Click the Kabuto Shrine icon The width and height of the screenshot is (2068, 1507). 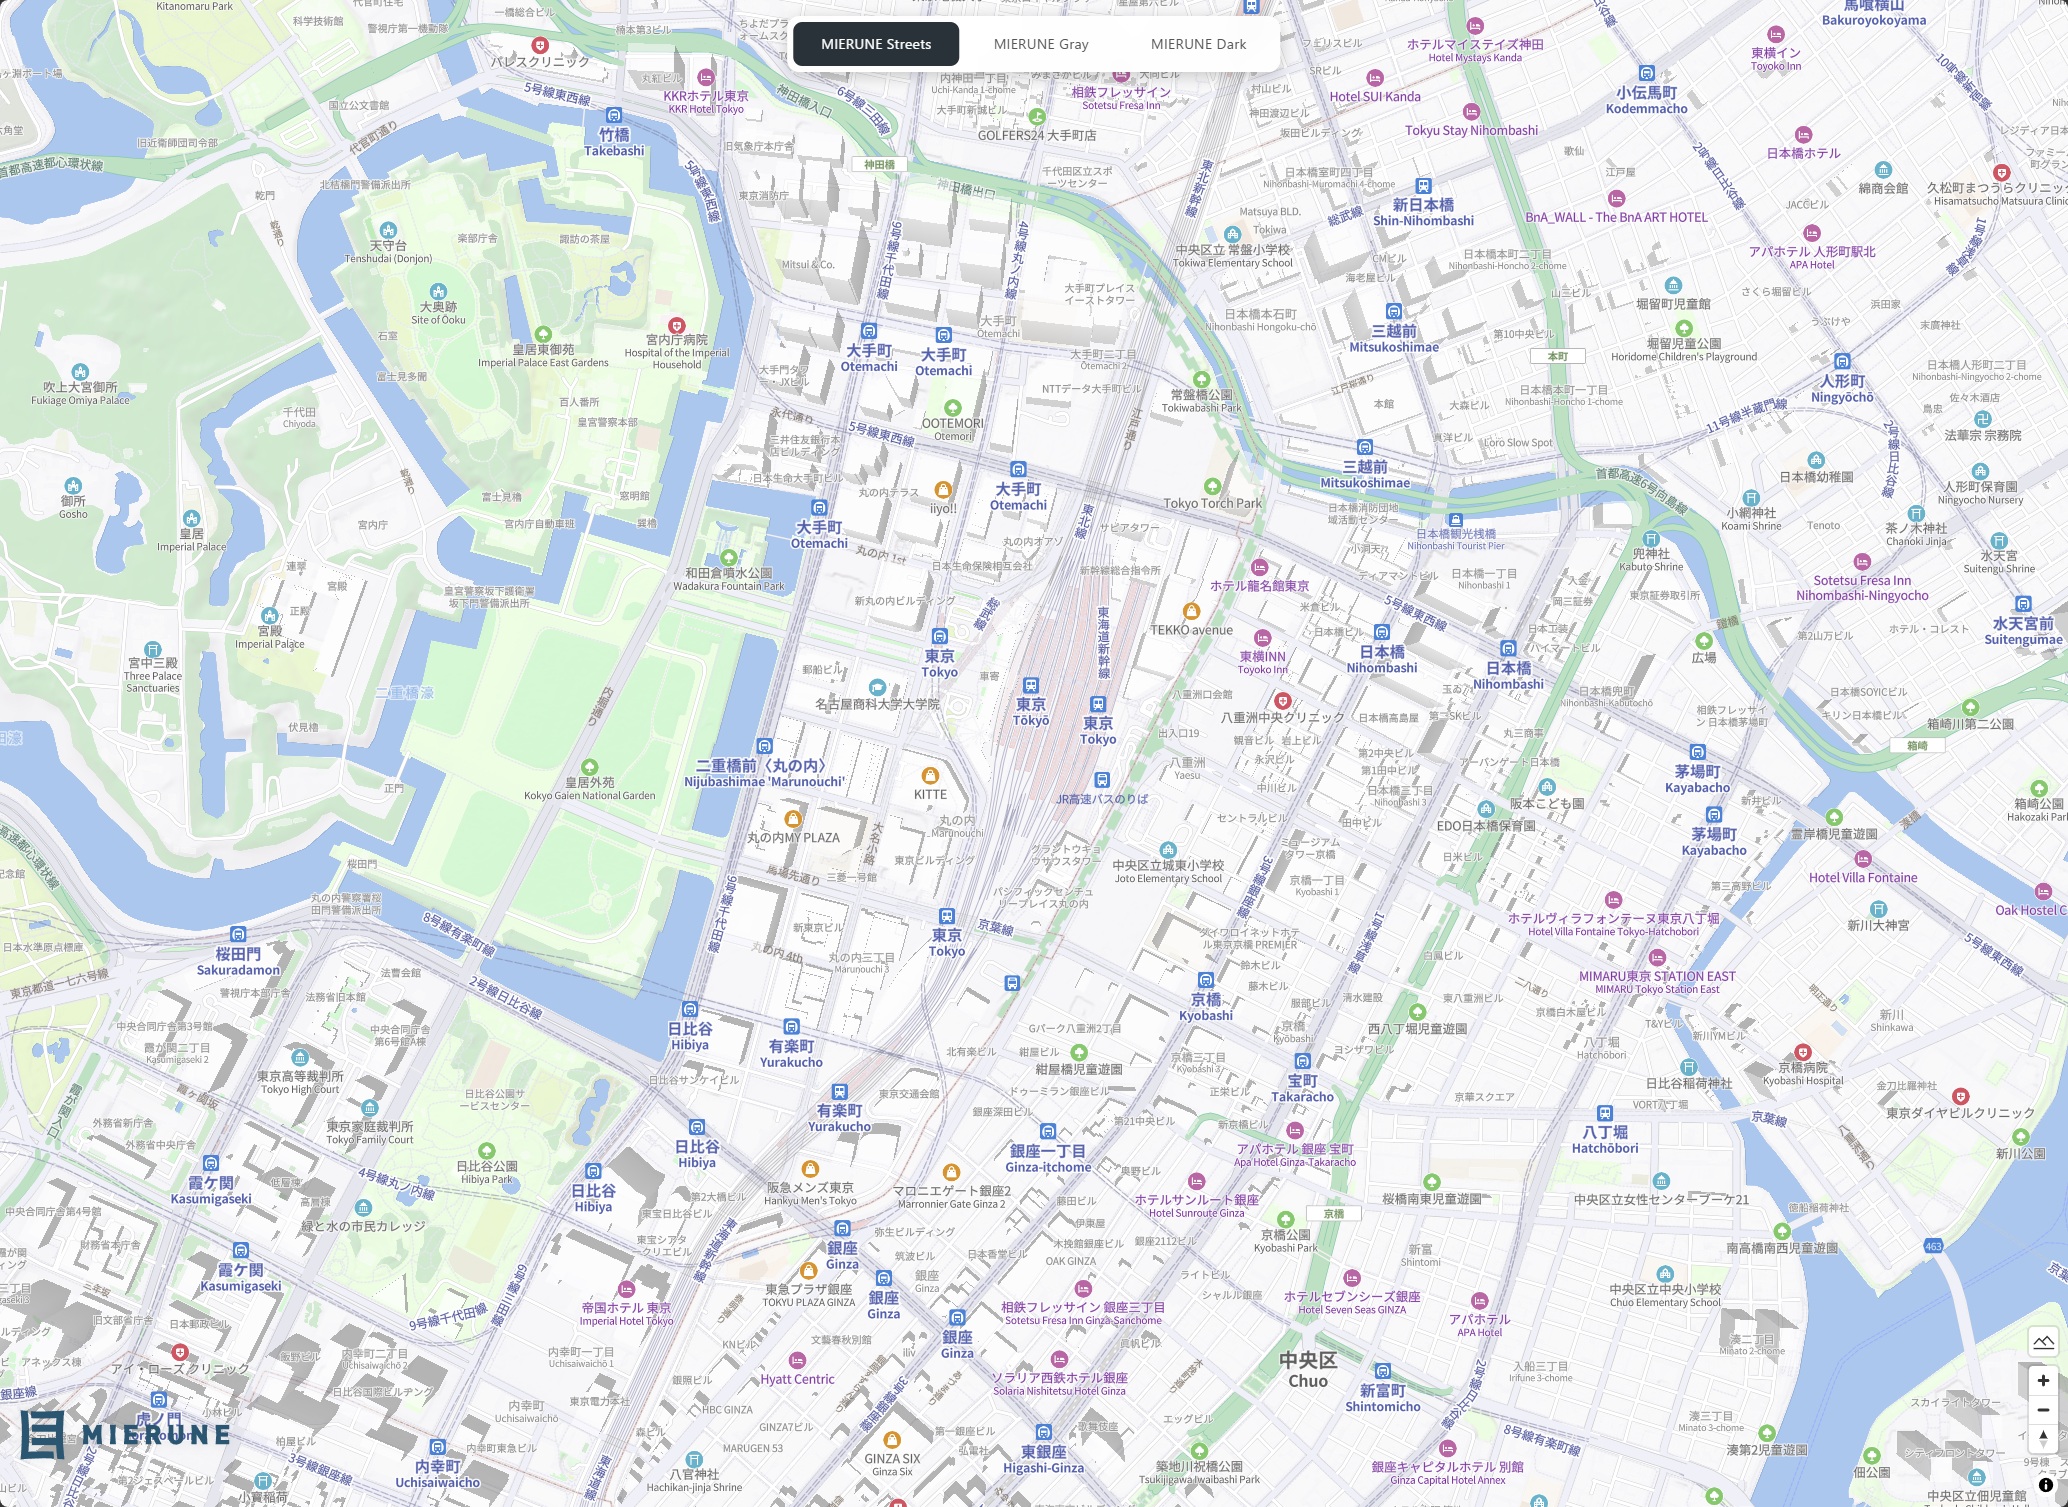tap(1651, 539)
